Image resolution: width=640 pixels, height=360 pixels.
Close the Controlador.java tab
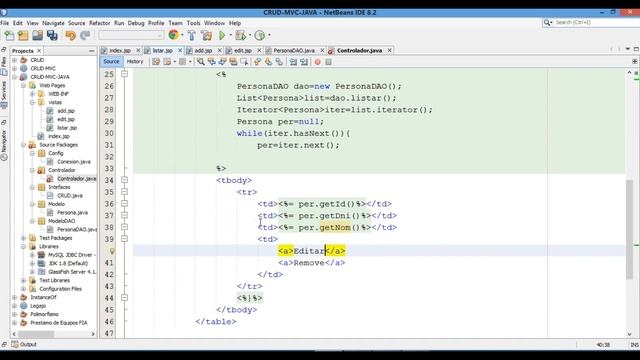tap(389, 50)
